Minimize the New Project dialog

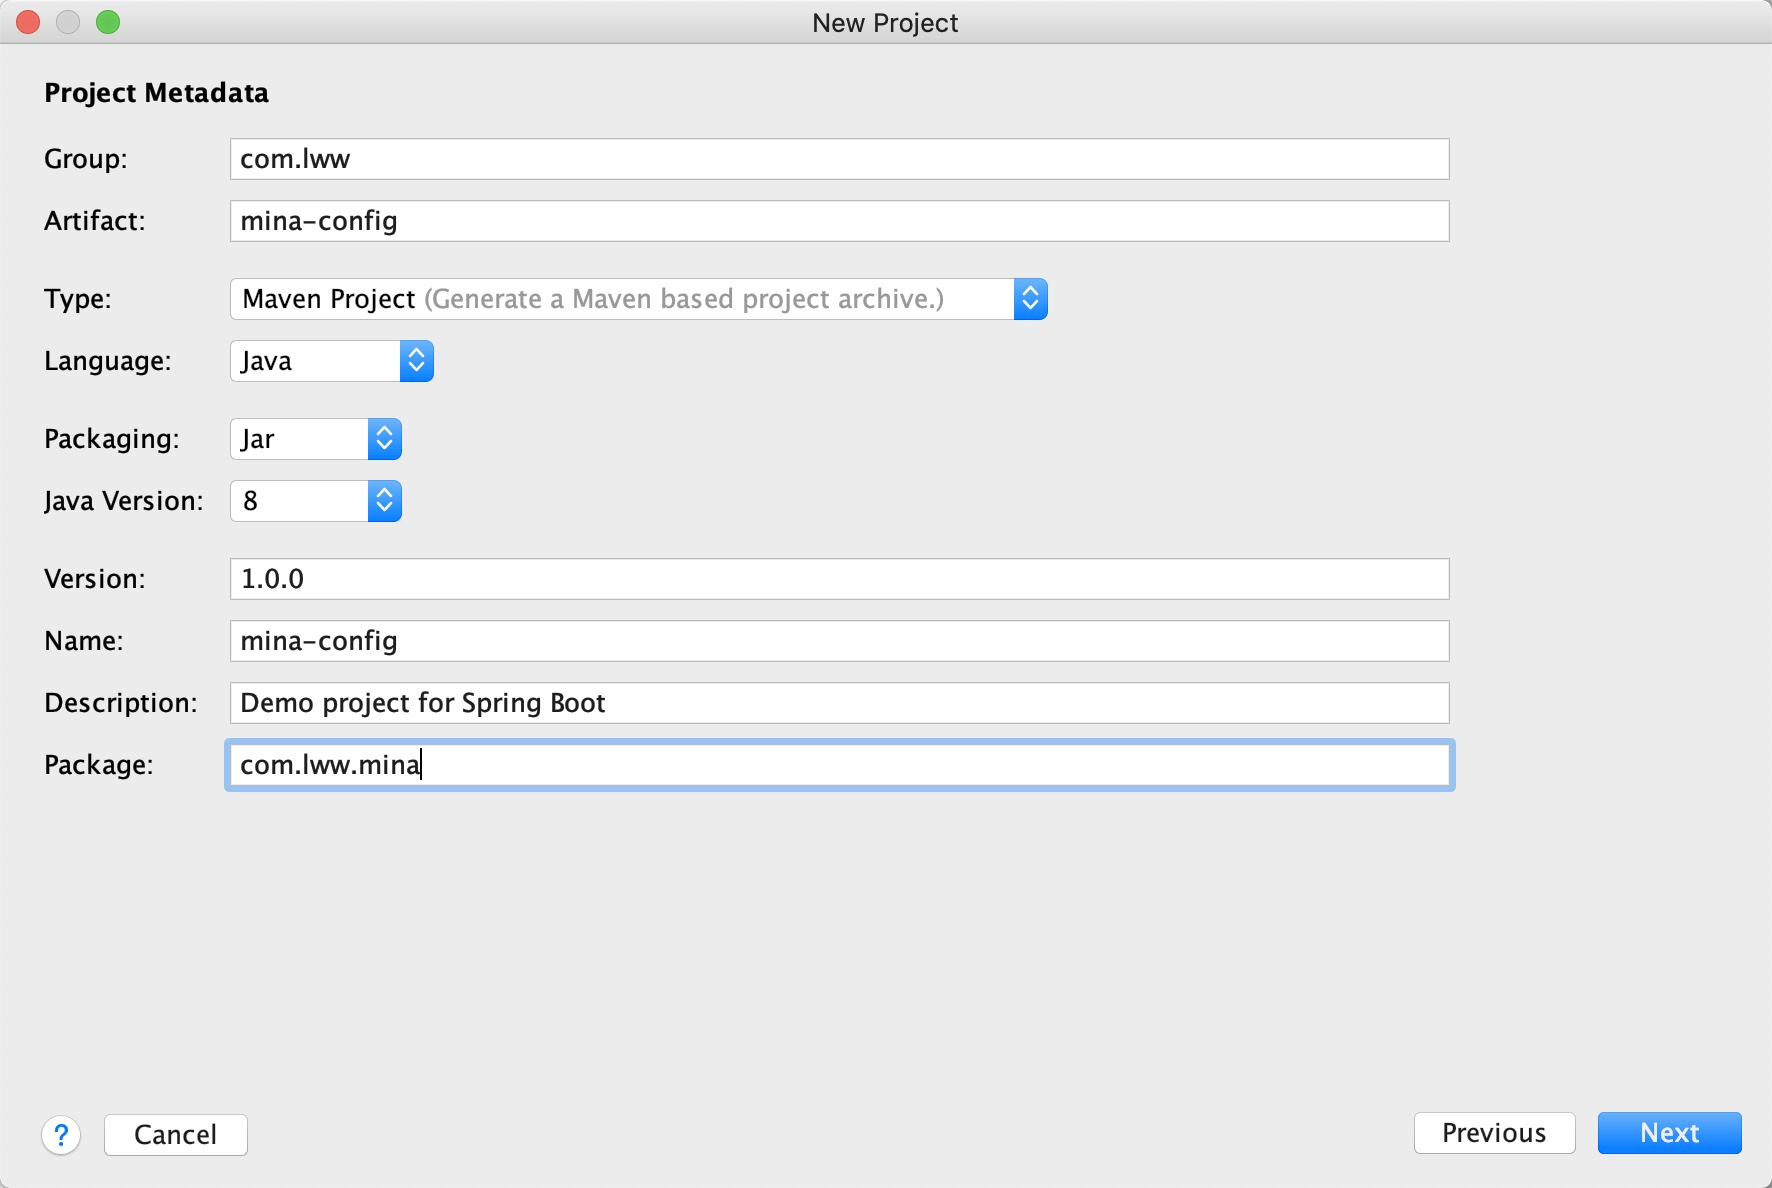[68, 22]
